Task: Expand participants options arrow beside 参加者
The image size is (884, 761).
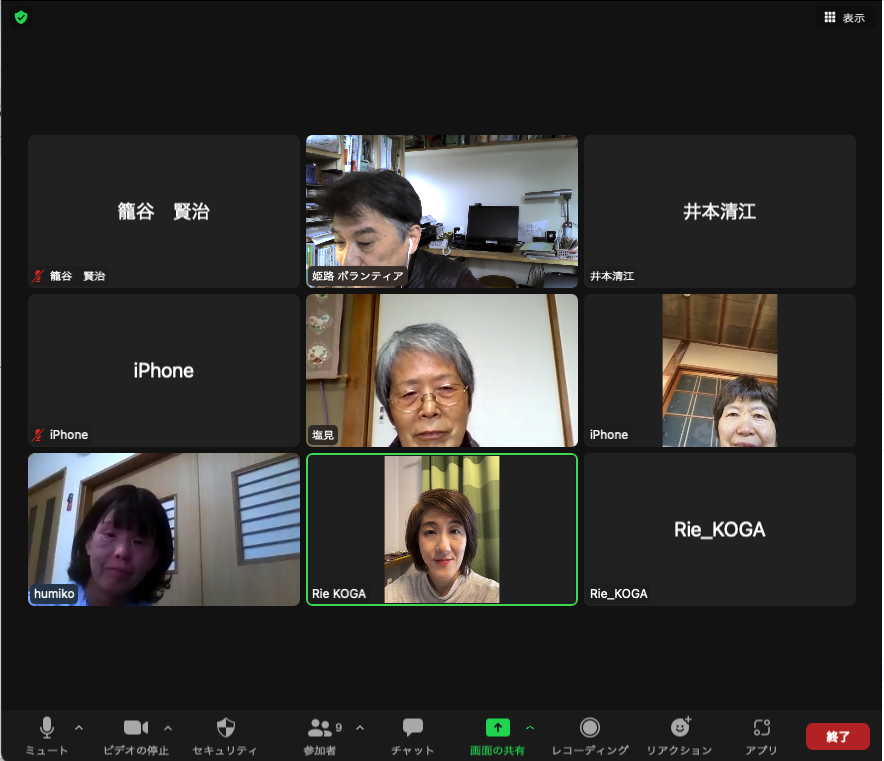Action: pyautogui.click(x=360, y=728)
